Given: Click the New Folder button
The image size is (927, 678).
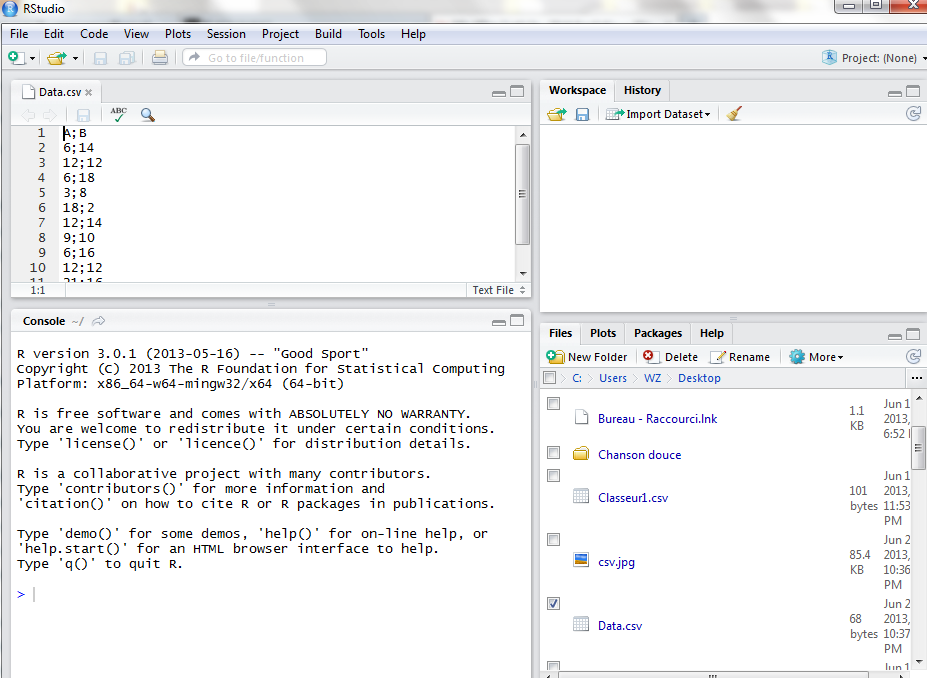Looking at the screenshot, I should click(x=586, y=357).
